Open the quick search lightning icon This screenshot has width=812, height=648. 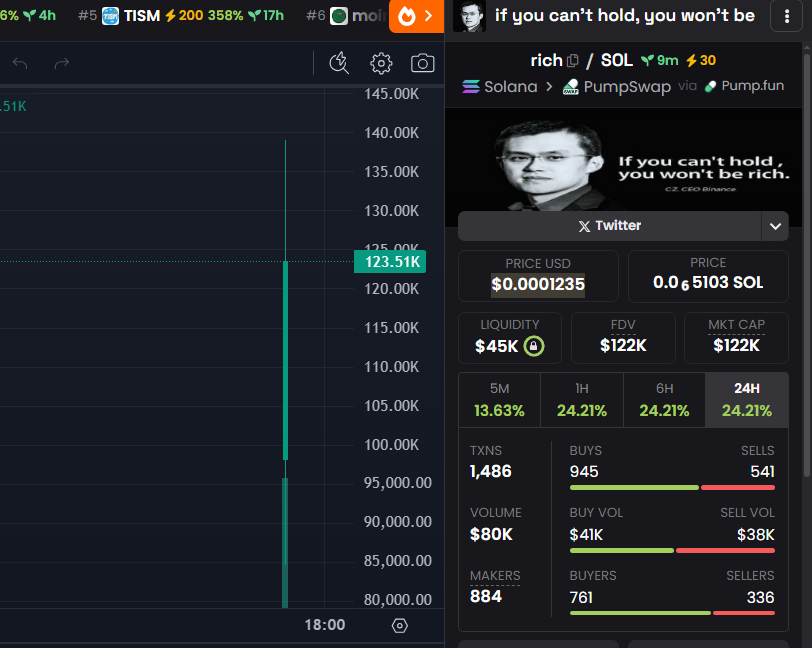pos(339,63)
